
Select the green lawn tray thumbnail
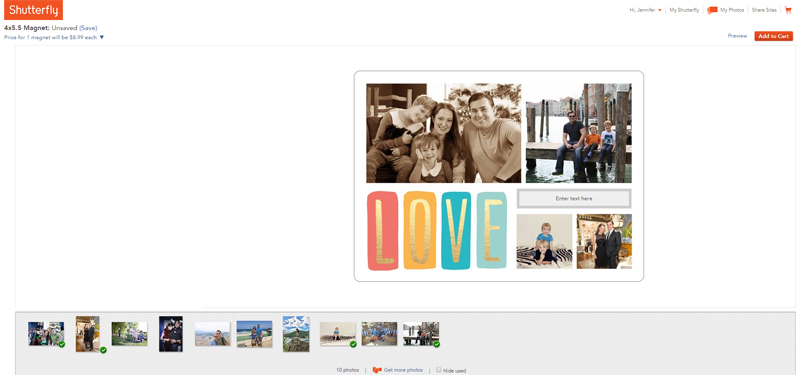130,334
